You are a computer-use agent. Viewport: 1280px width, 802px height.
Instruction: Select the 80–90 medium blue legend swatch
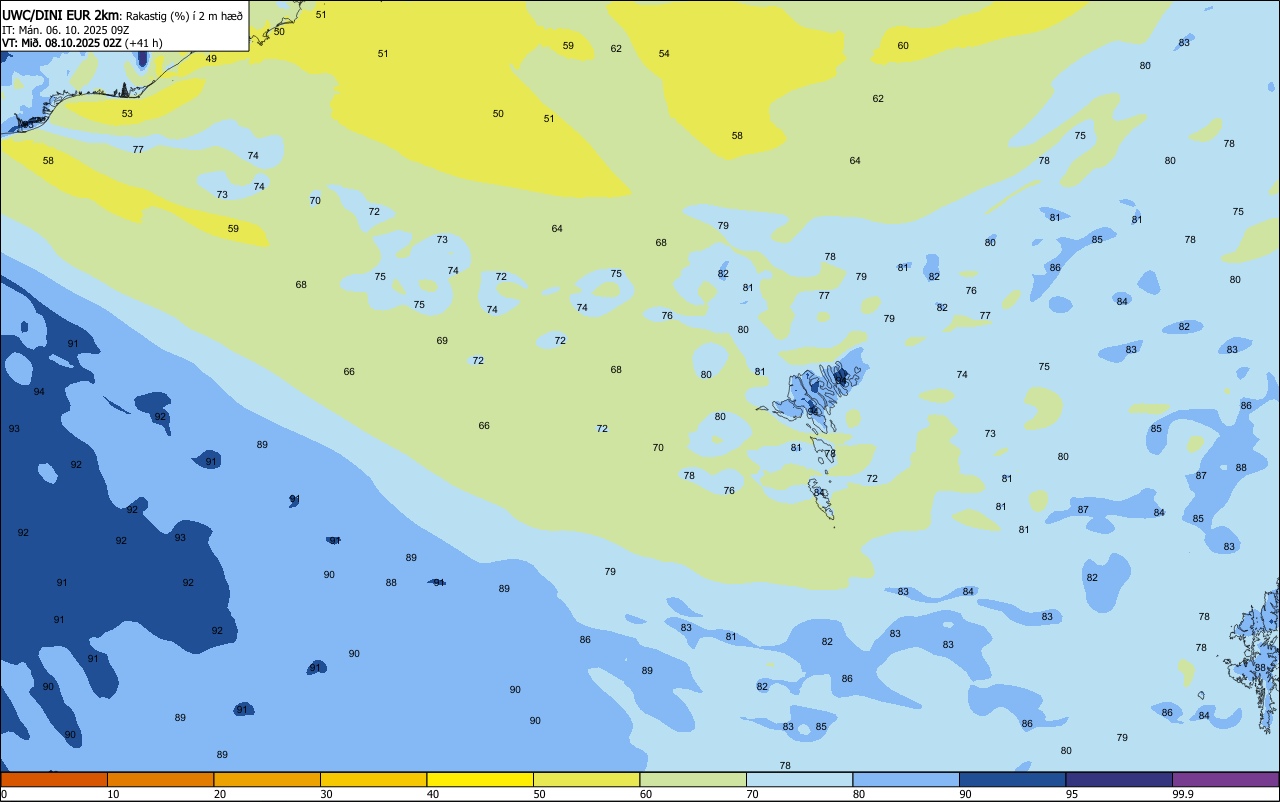pyautogui.click(x=906, y=779)
